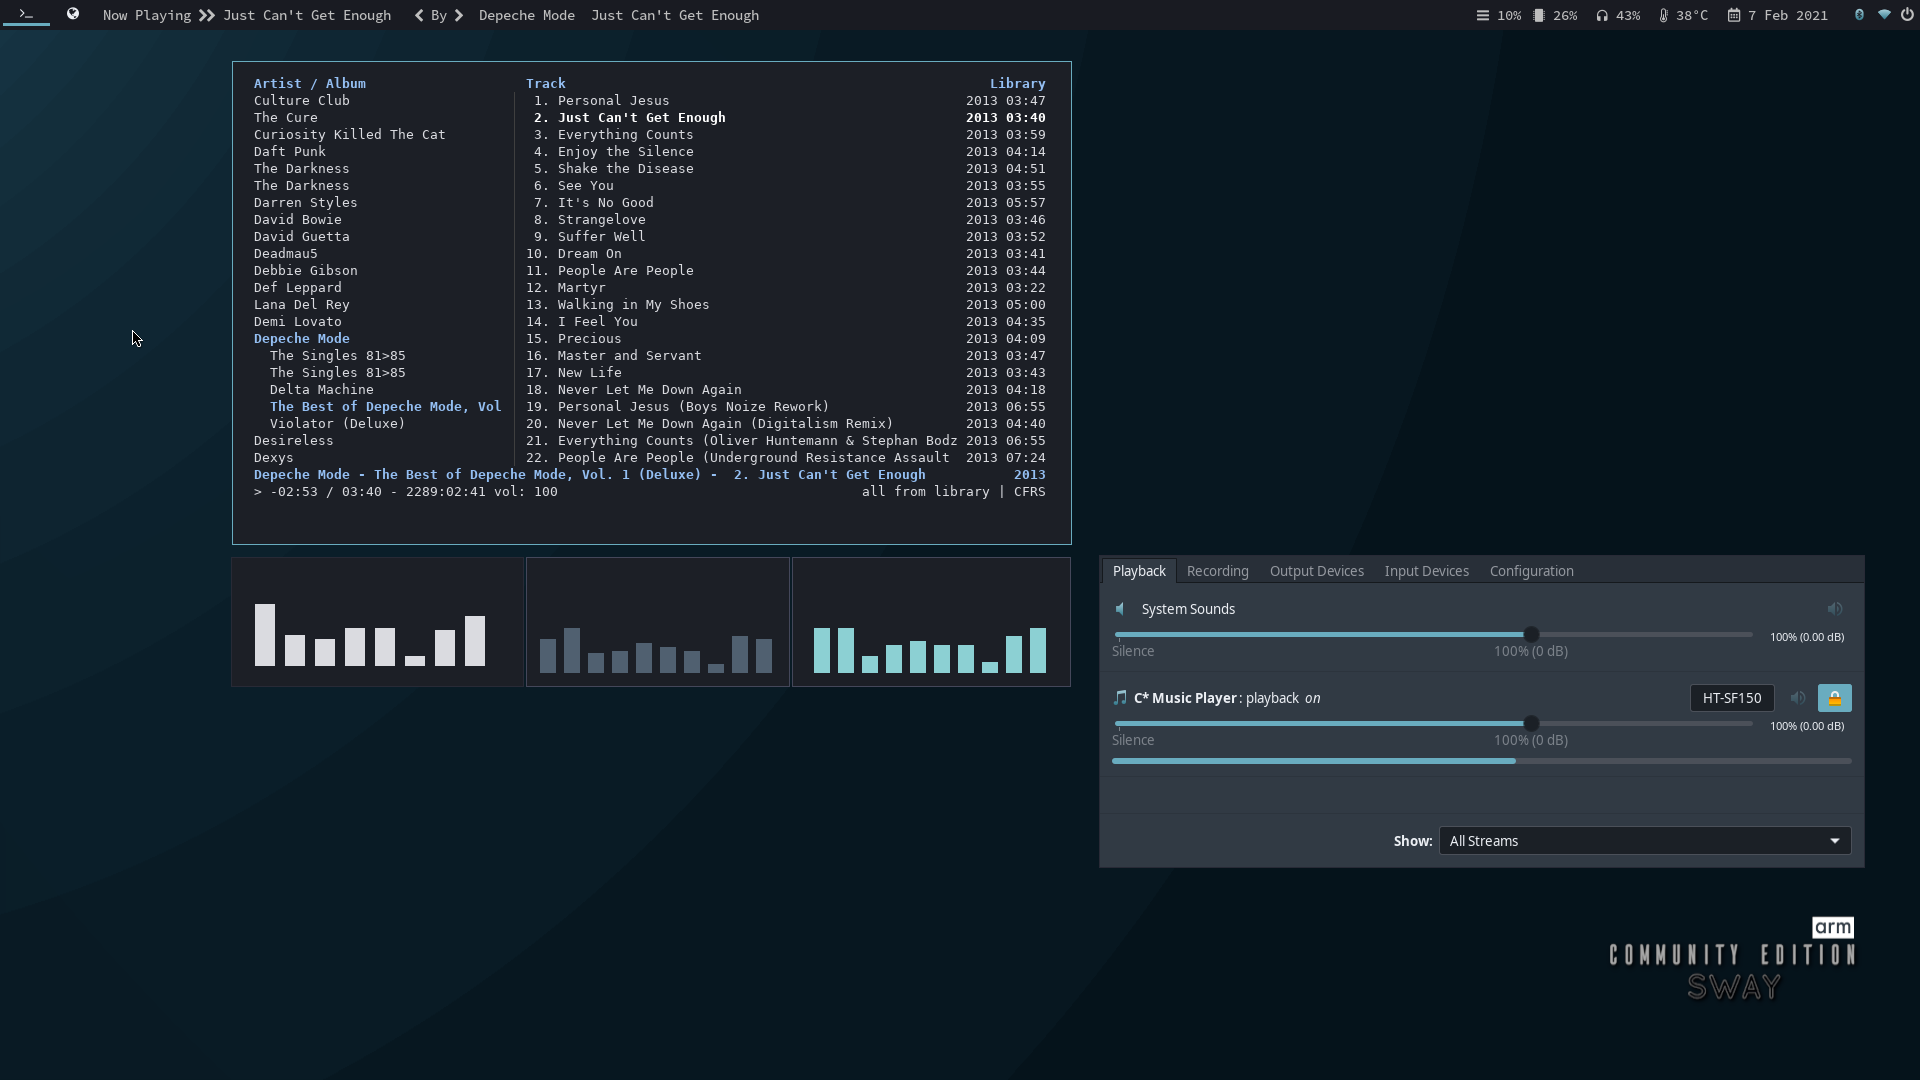Screen dimensions: 1920x1080
Task: Switch to the Output Devices tab
Action: pyautogui.click(x=1316, y=571)
